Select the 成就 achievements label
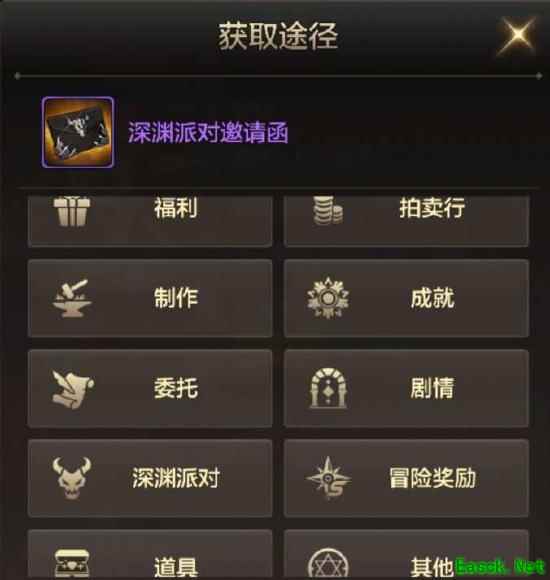The image size is (550, 580). (x=432, y=298)
